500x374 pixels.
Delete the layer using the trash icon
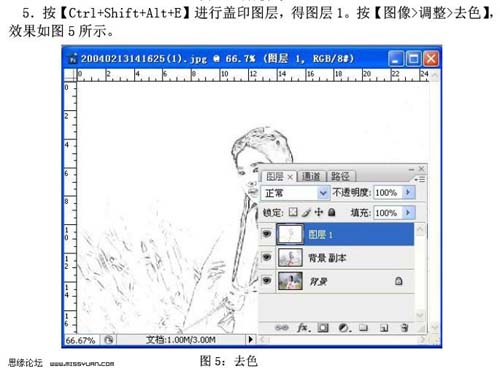pyautogui.click(x=405, y=328)
